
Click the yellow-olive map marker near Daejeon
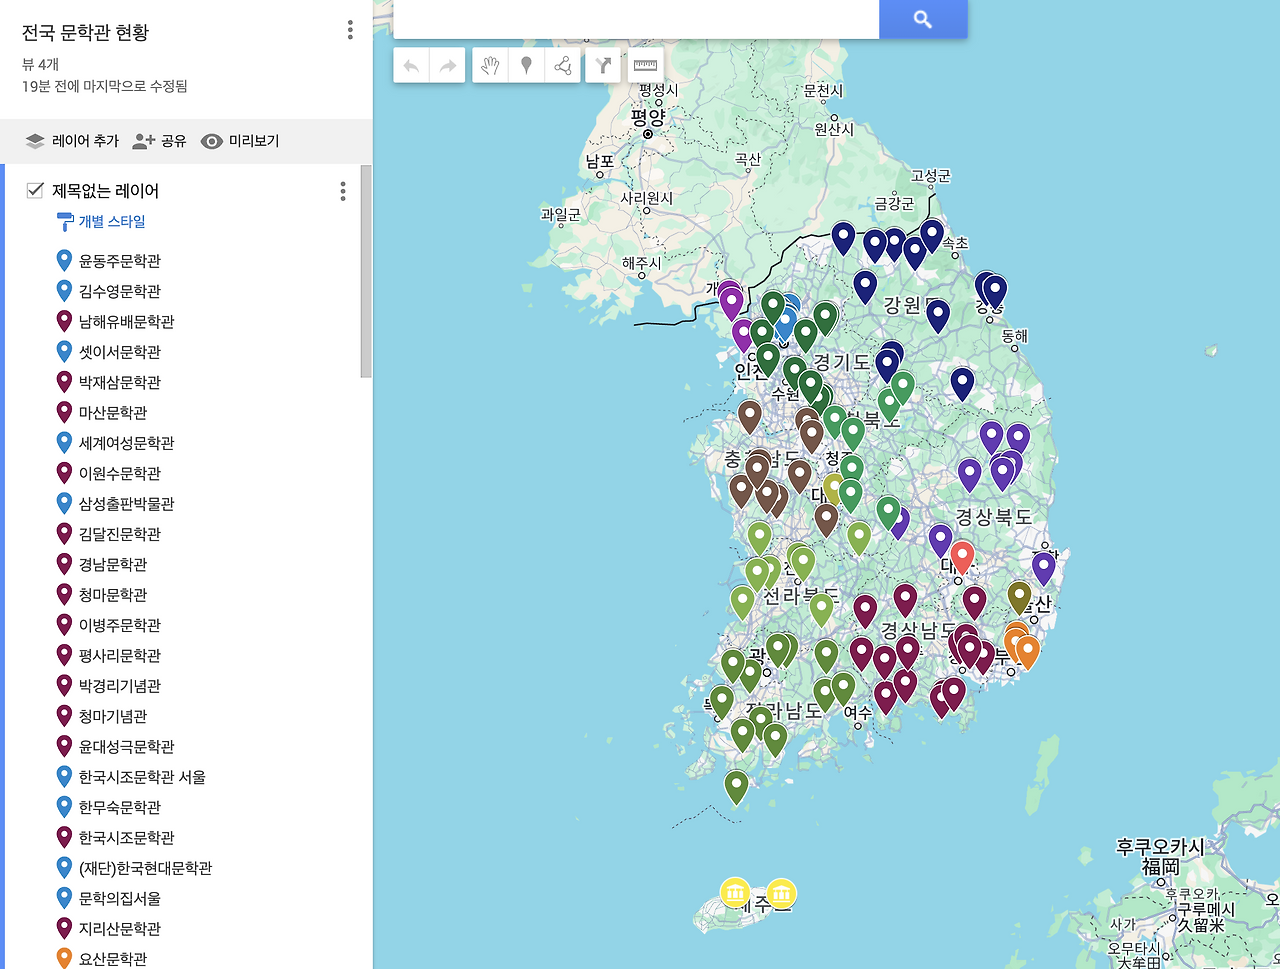(x=834, y=488)
